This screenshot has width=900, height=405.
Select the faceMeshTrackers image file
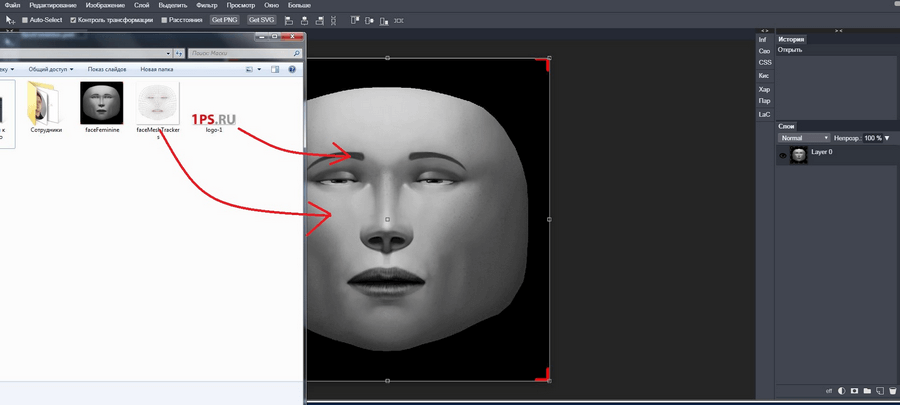(x=158, y=110)
